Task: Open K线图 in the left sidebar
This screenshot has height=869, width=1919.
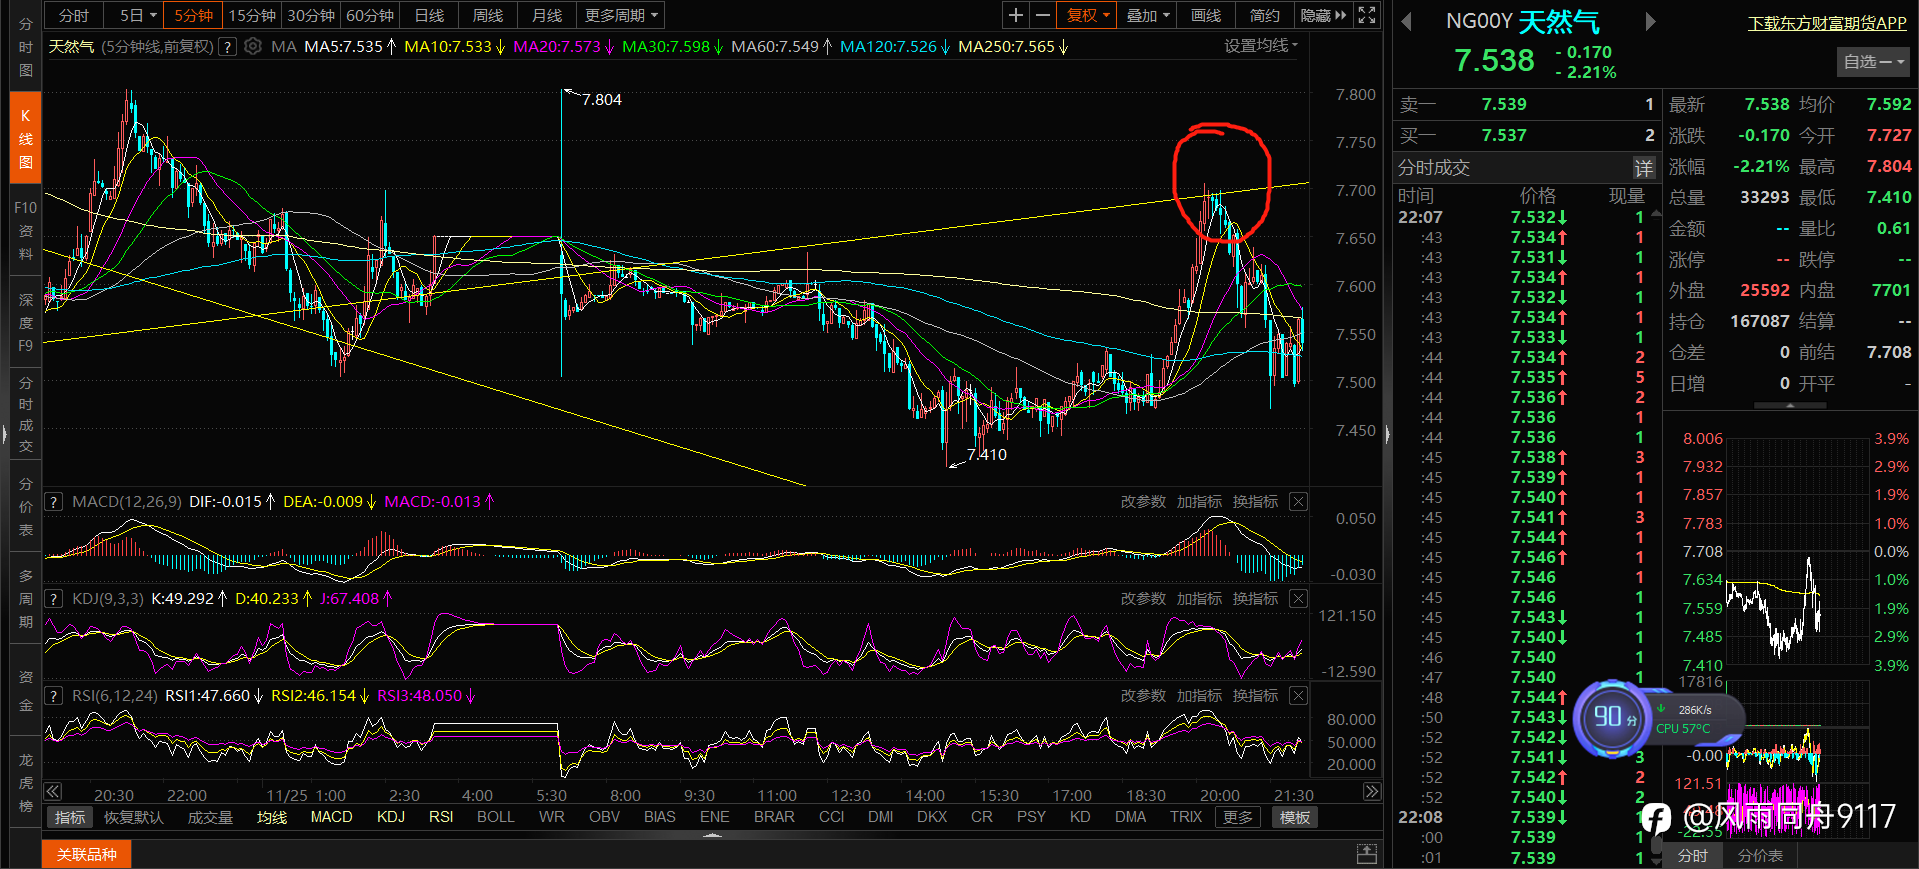Action: click(x=26, y=138)
